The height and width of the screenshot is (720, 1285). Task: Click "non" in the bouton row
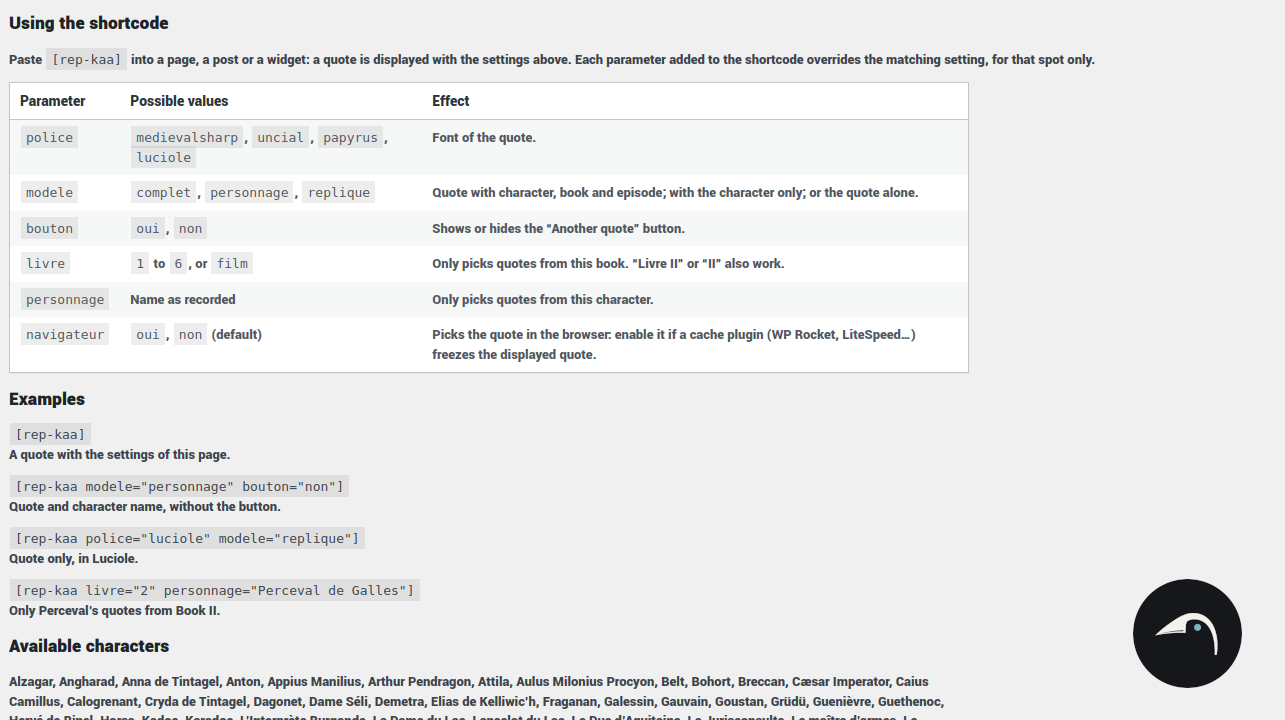191,229
